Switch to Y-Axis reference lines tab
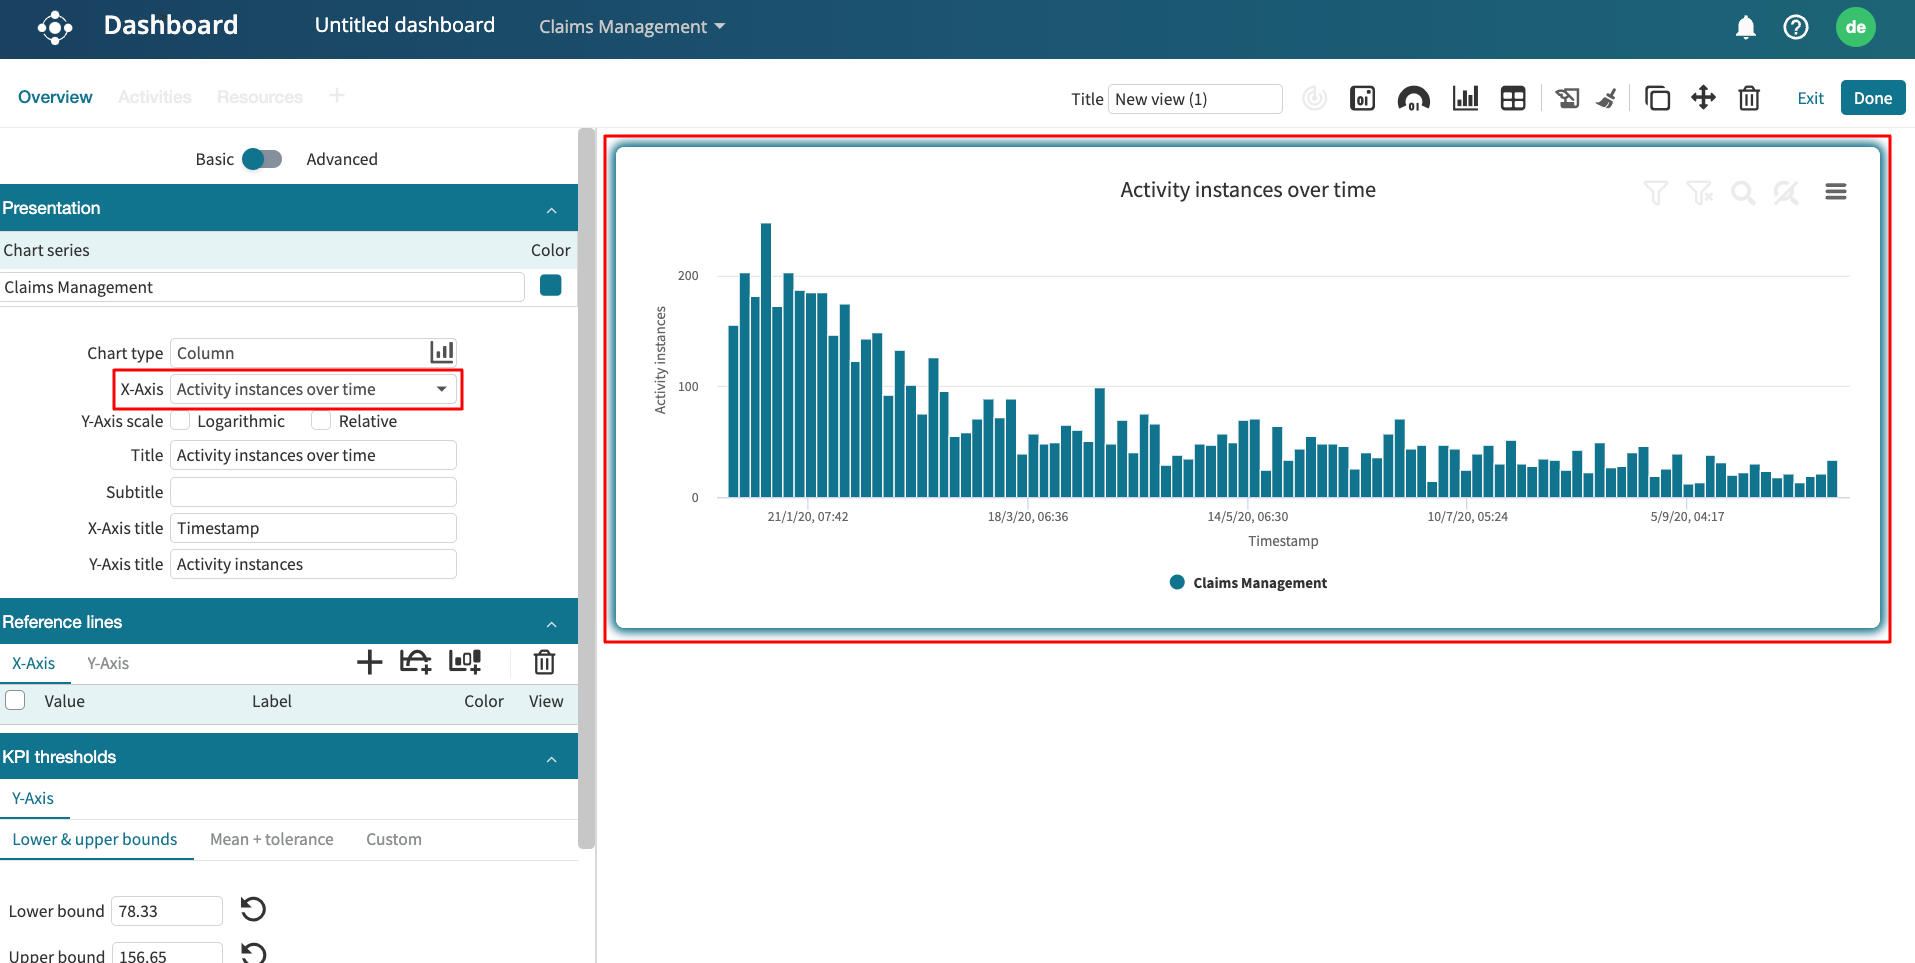 click(x=108, y=663)
